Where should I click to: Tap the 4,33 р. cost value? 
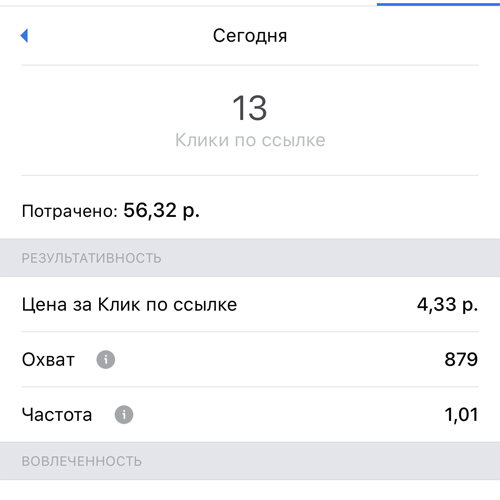(x=447, y=305)
